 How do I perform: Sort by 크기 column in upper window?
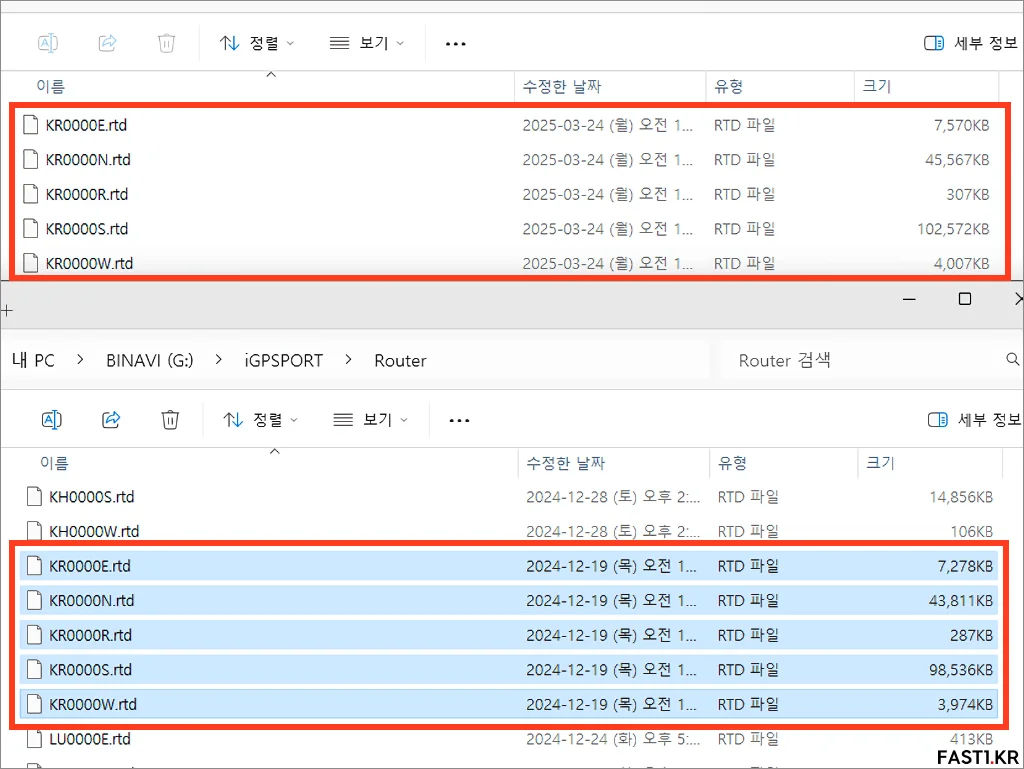click(x=876, y=86)
